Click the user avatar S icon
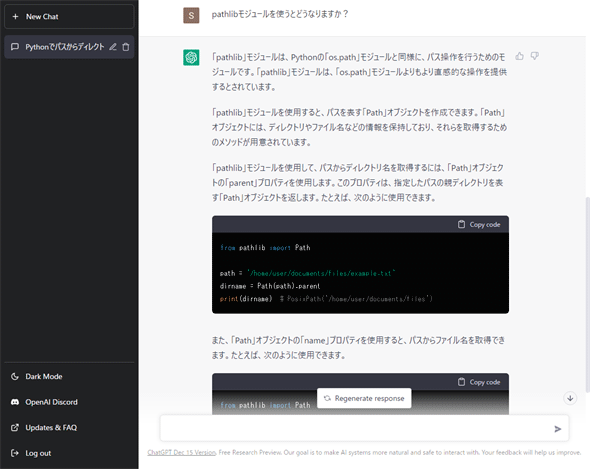 point(191,15)
